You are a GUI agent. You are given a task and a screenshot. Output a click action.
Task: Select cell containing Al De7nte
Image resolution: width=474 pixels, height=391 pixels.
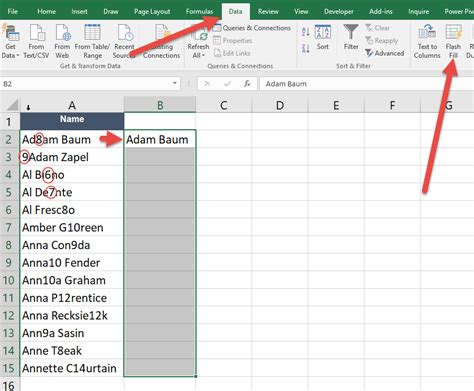tap(72, 192)
